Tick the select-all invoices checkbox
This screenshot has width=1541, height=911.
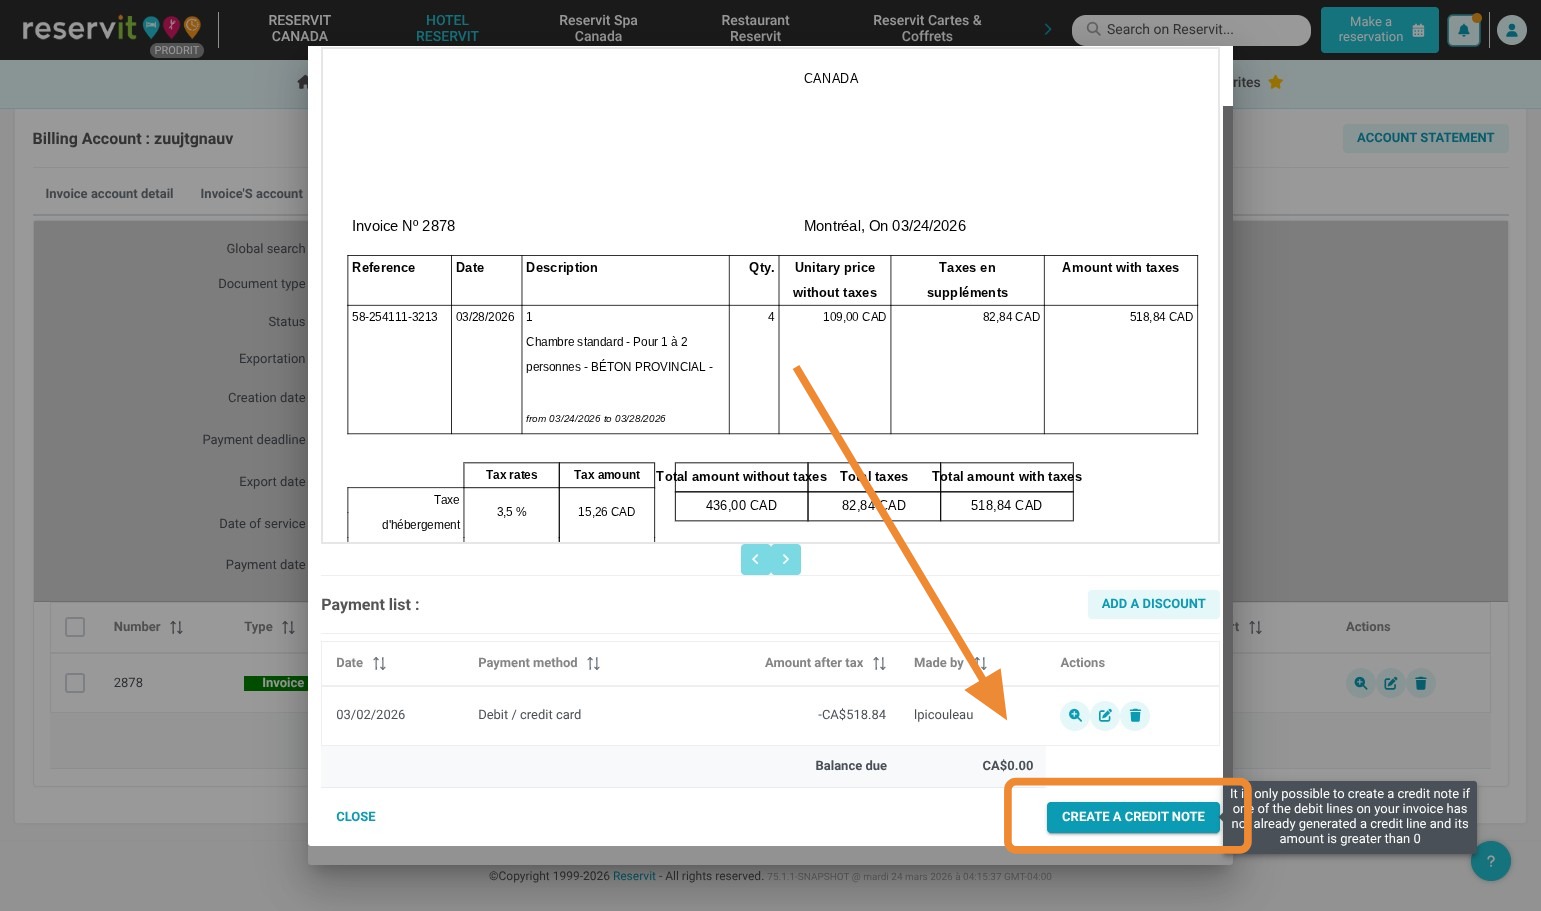(75, 627)
